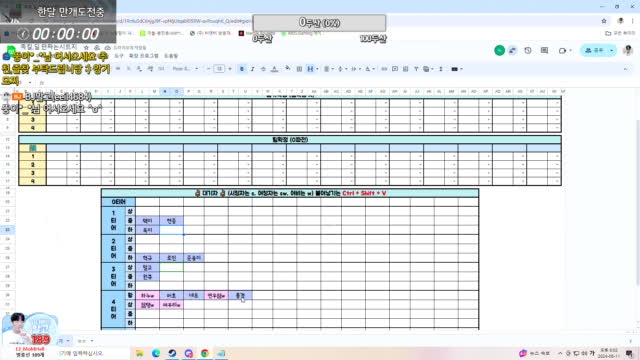Expand the share button dropdown arrow
The width and height of the screenshot is (640, 360).
(x=611, y=51)
